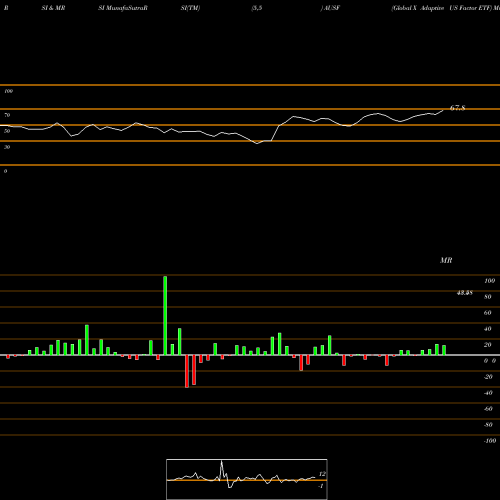Click the 'AUSF' ticker symbol text
Screen dimensions: 500x500
tap(331, 8)
